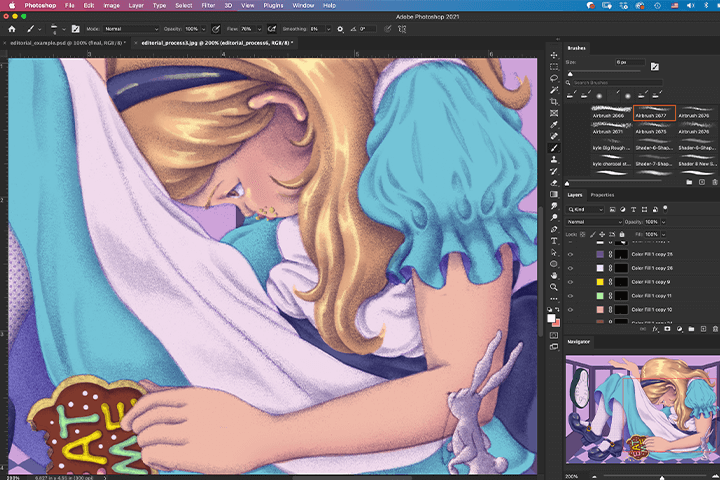Viewport: 720px width, 480px height.
Task: Open the layer style fx menu
Action: click(x=655, y=329)
